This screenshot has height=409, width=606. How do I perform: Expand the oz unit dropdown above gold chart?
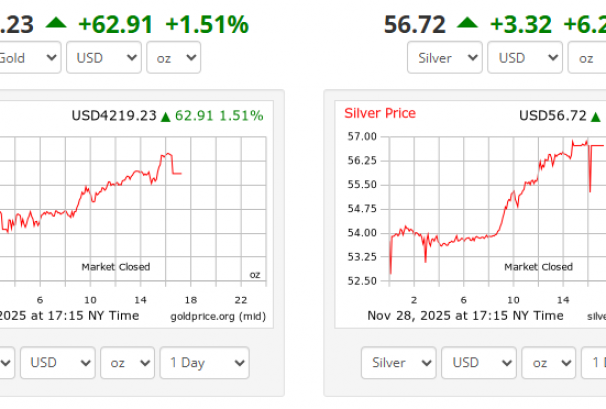pyautogui.click(x=173, y=58)
